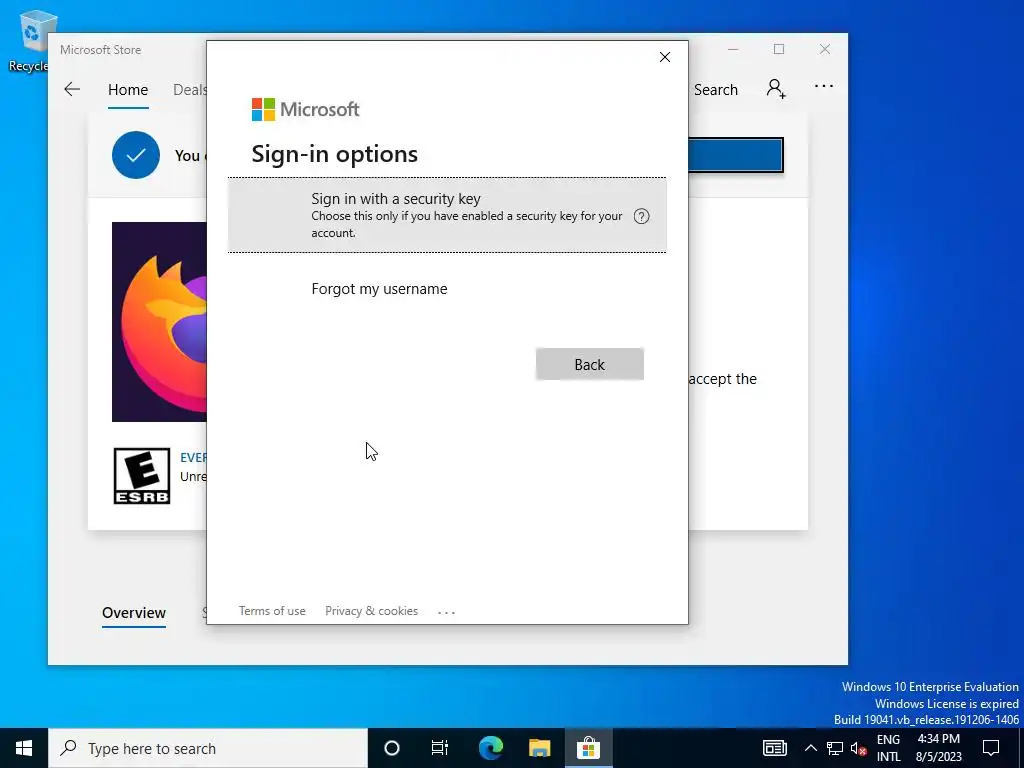The image size is (1024, 768).
Task: Click the ENG INTL language indicator
Action: coord(888,748)
